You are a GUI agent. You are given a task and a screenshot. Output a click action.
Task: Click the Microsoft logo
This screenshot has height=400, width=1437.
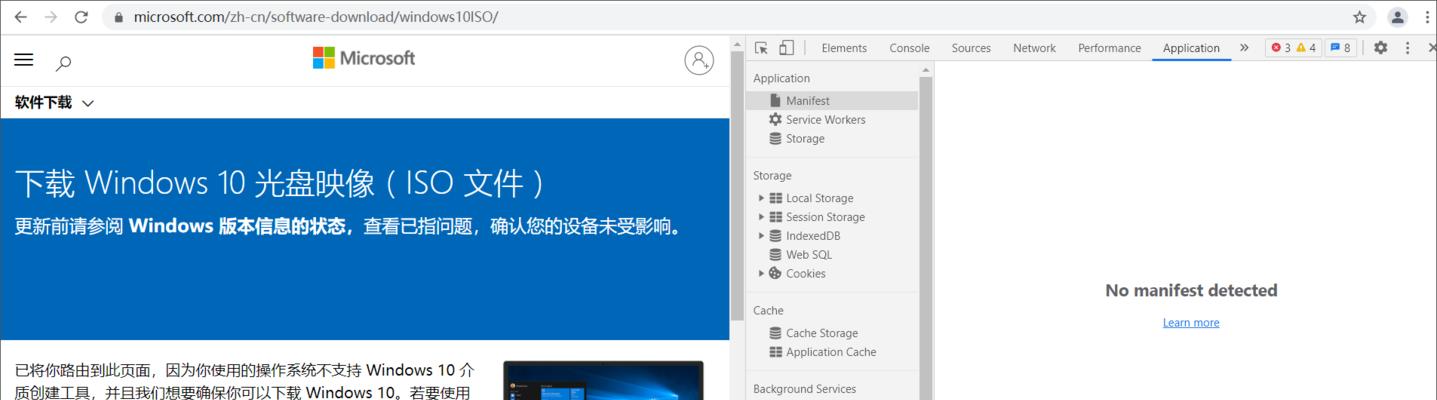pos(364,58)
